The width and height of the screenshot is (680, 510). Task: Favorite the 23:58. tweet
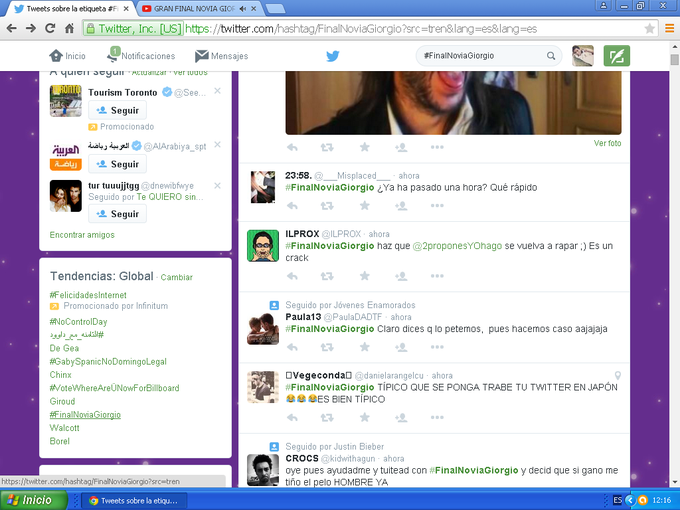(365, 205)
